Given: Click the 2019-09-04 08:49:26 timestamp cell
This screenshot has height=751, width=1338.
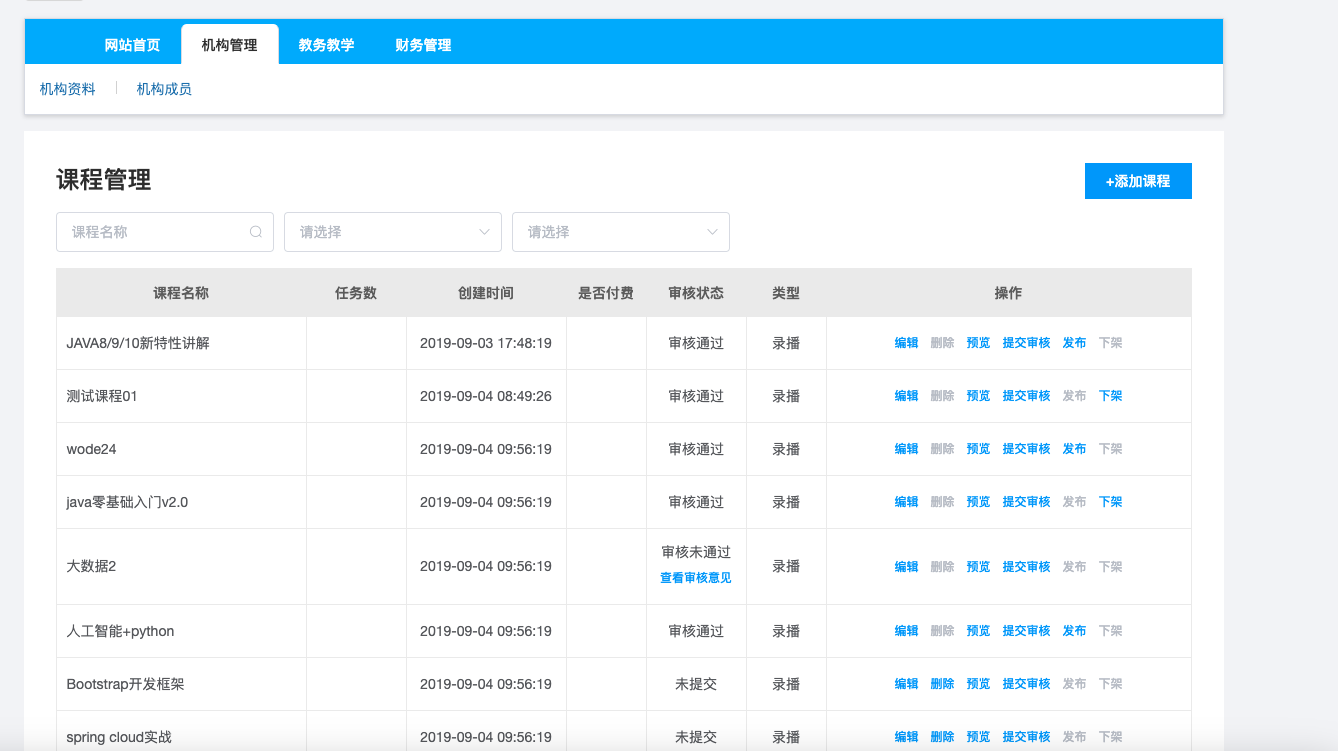Looking at the screenshot, I should coord(486,396).
